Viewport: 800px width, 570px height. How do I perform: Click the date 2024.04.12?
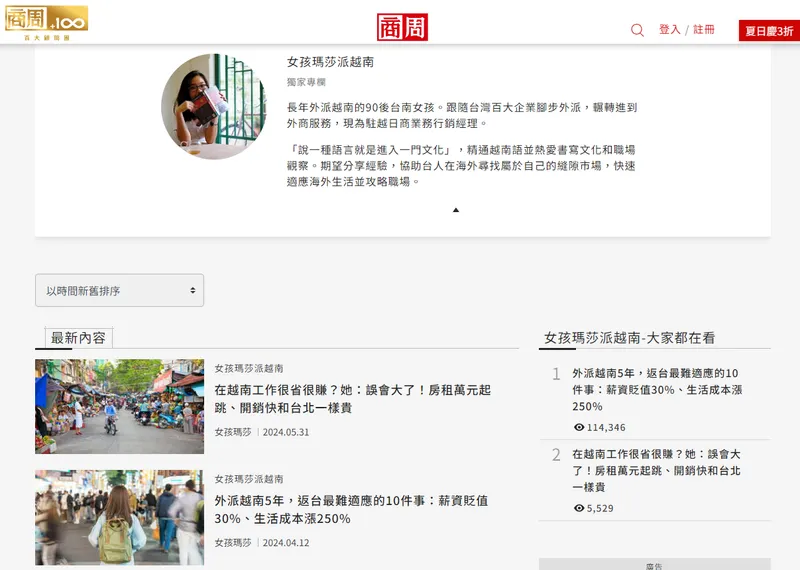coord(286,543)
